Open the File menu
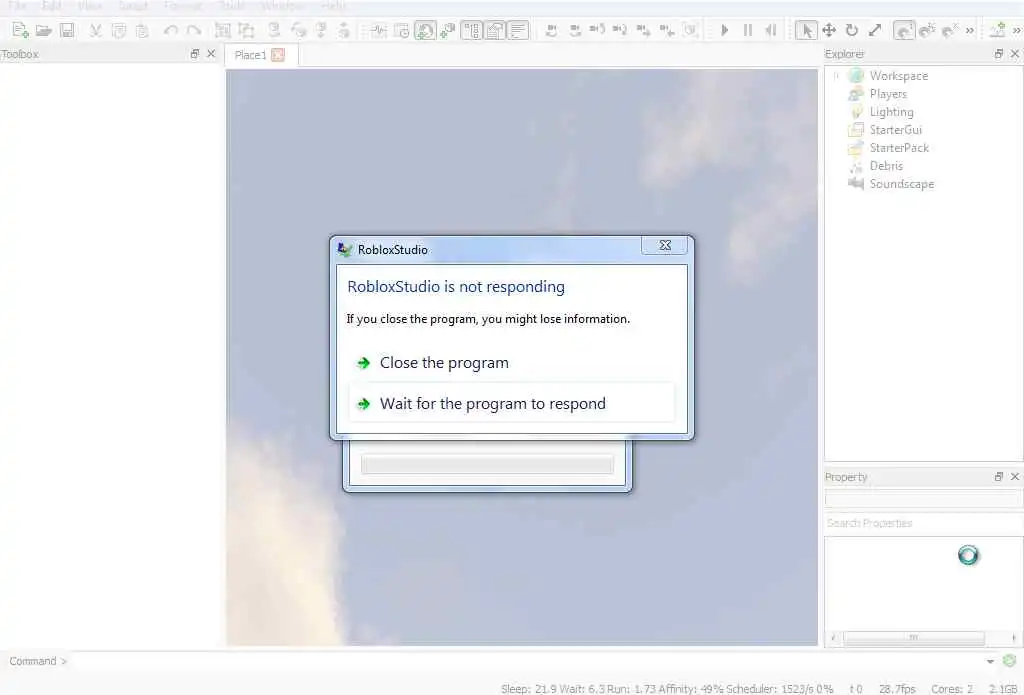The image size is (1024, 695). click(17, 6)
